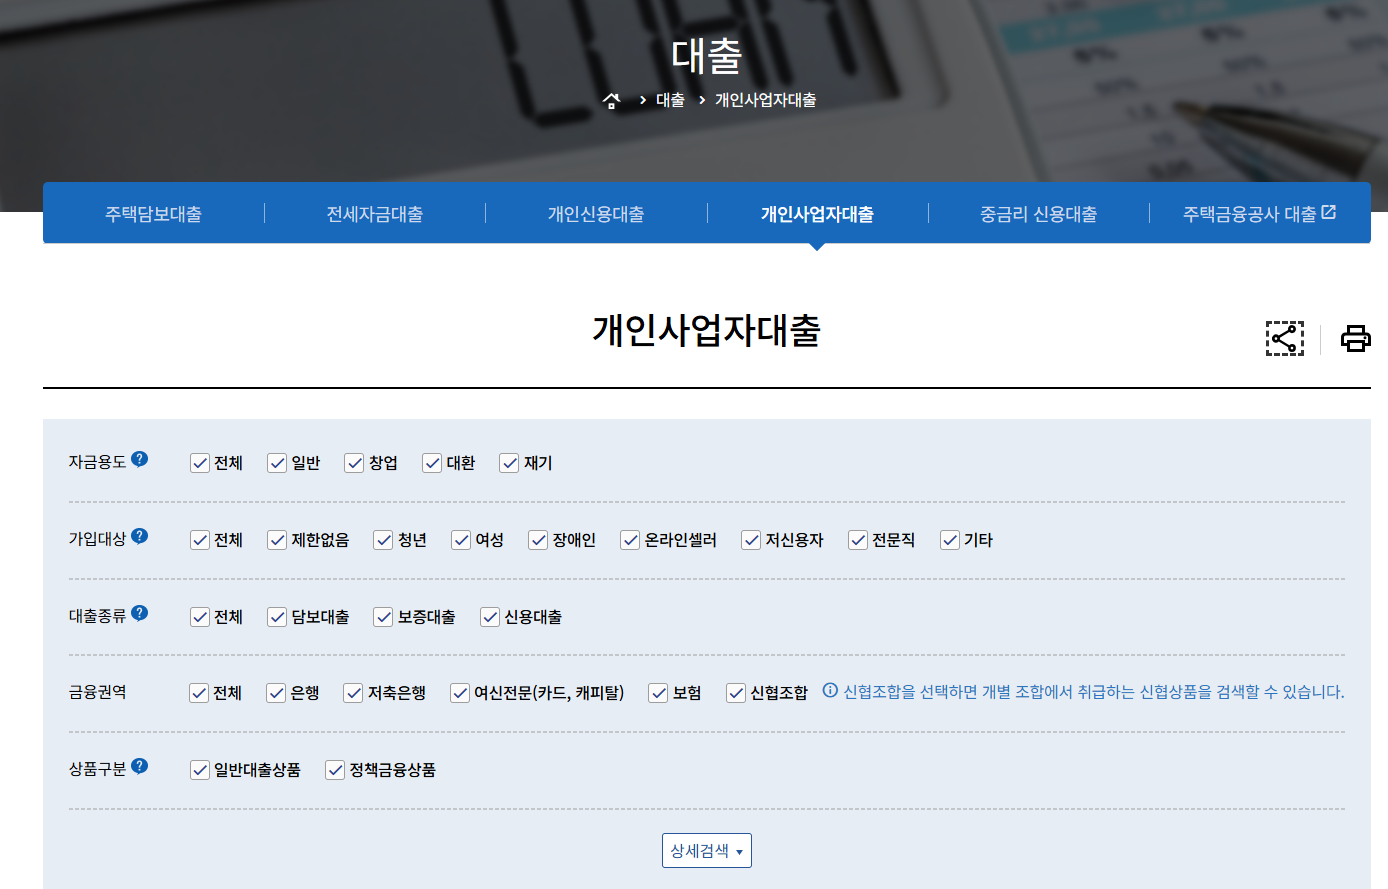
Task: Click the help icon beside 상품구분
Action: (x=140, y=764)
